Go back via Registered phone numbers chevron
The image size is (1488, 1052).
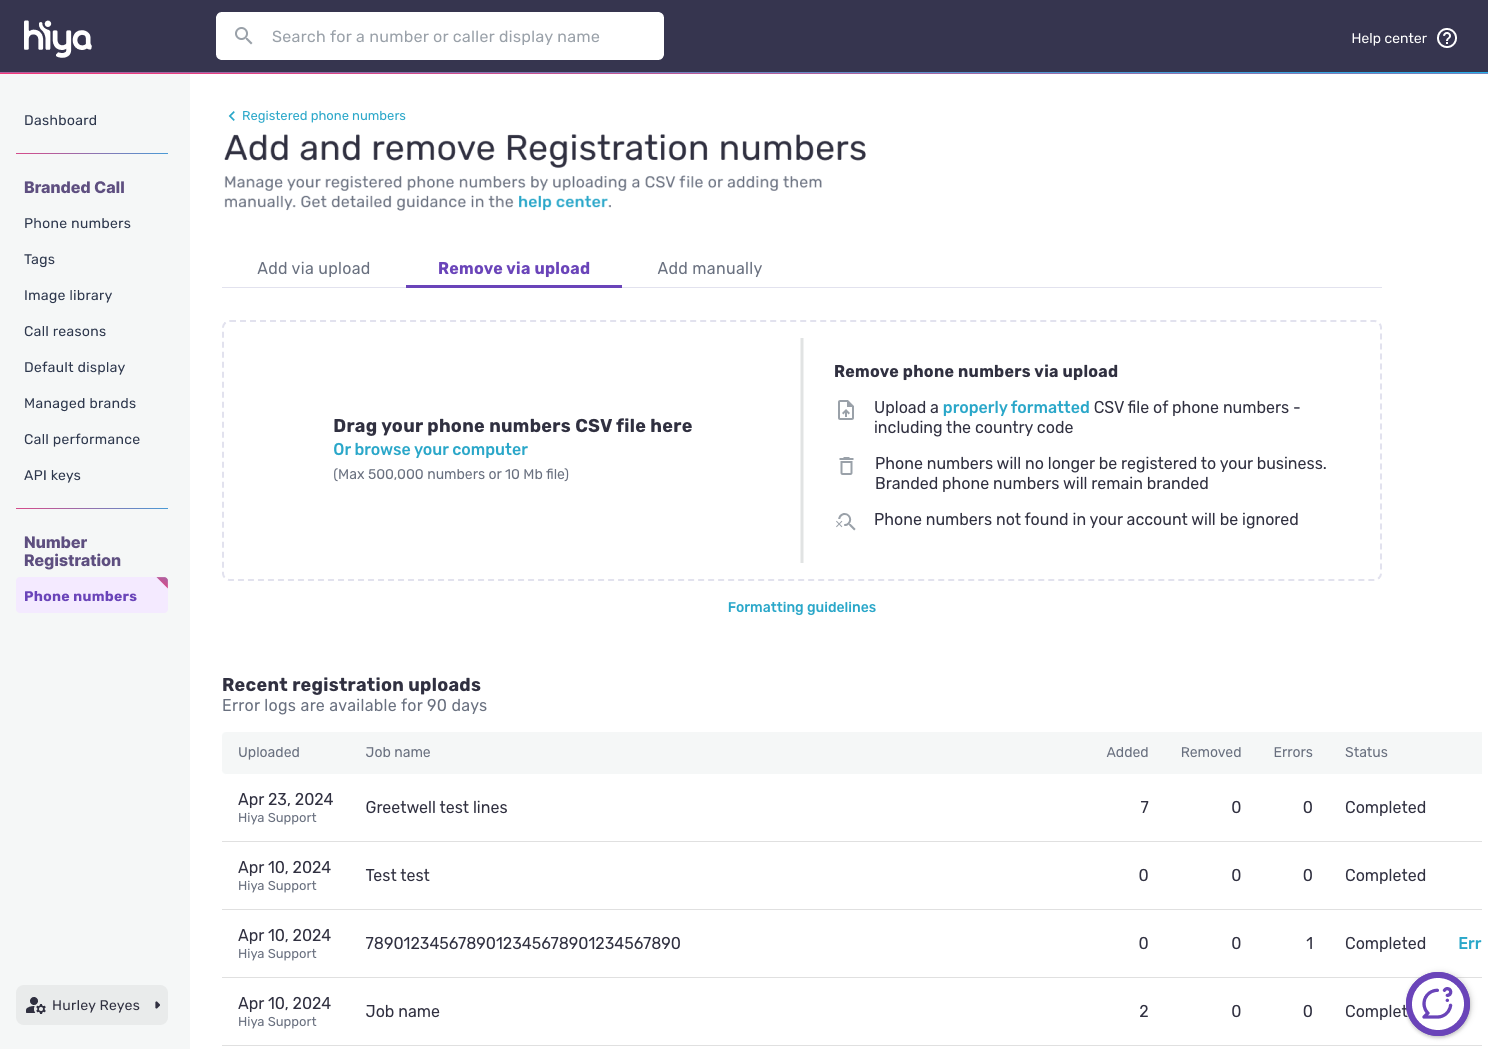(232, 116)
